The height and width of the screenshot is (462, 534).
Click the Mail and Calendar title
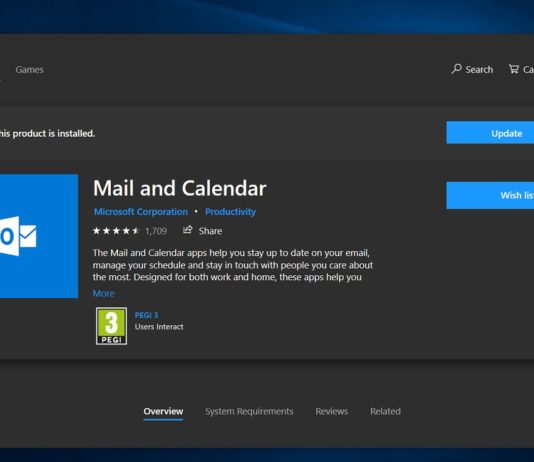point(179,188)
